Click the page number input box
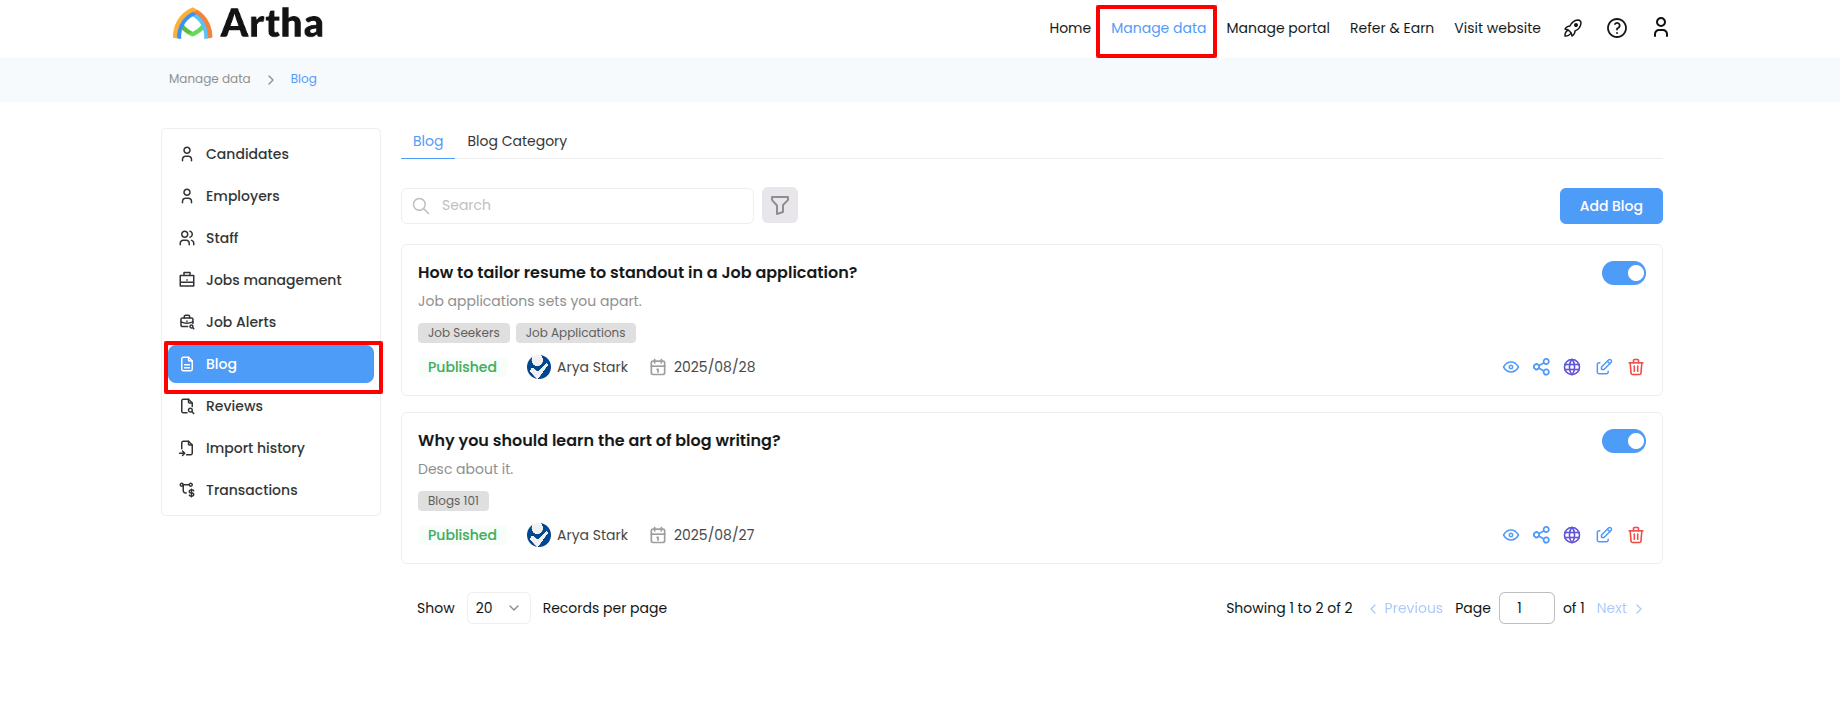 pyautogui.click(x=1525, y=608)
